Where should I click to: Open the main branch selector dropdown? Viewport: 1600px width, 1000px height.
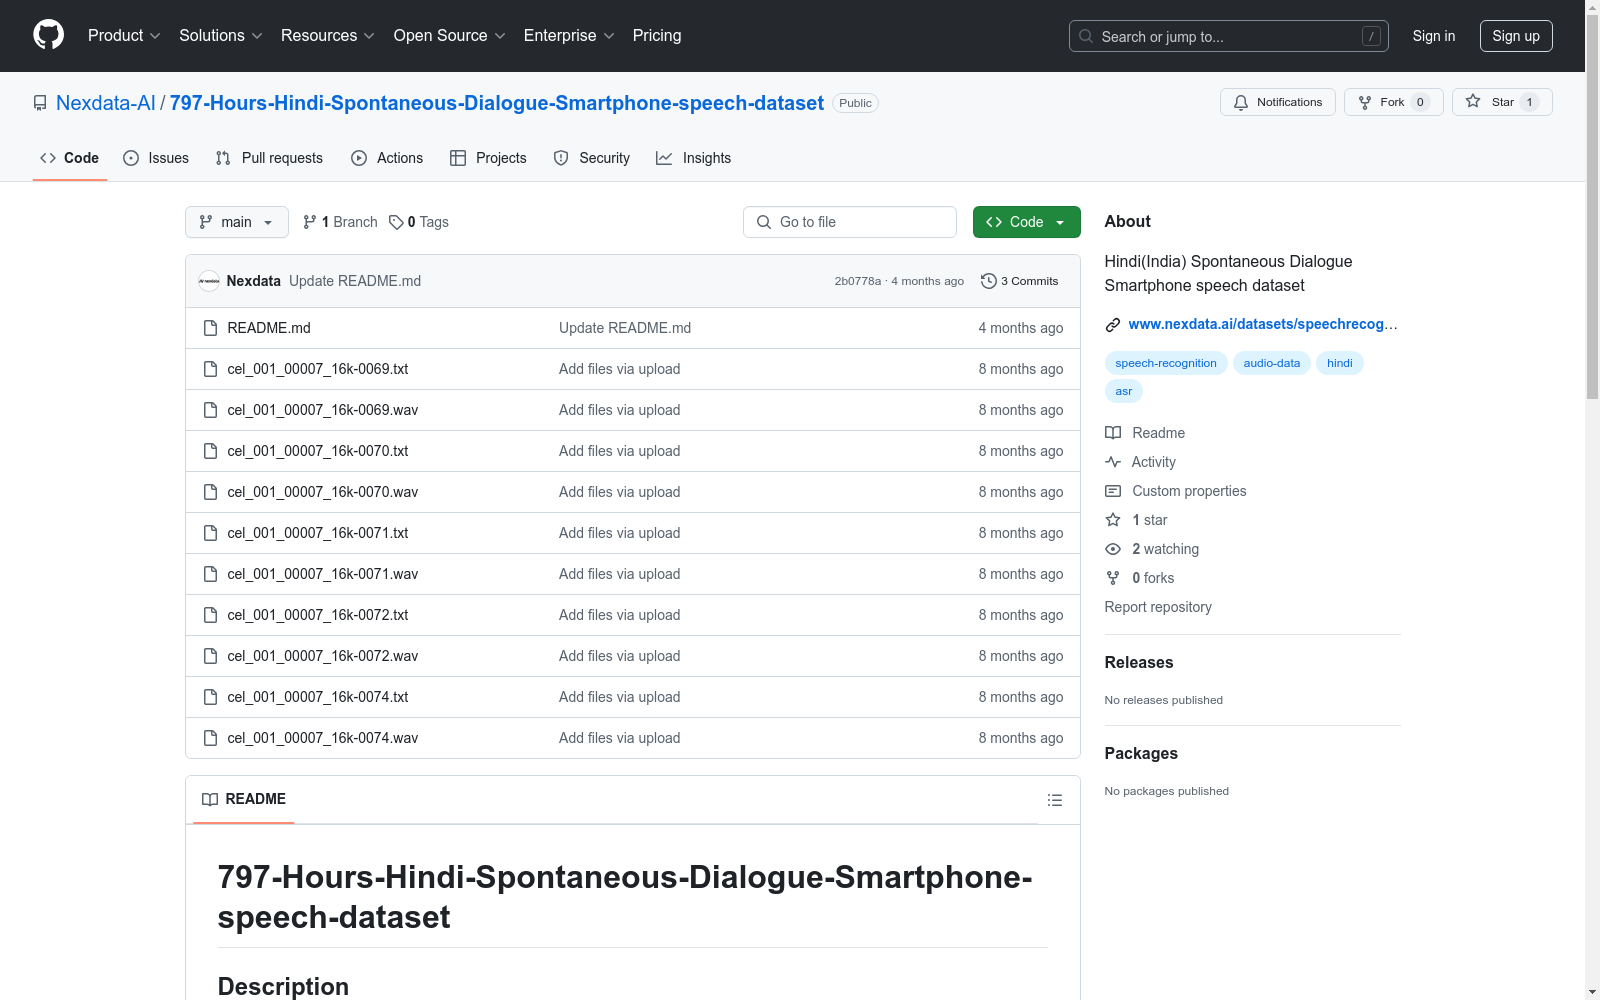[237, 222]
